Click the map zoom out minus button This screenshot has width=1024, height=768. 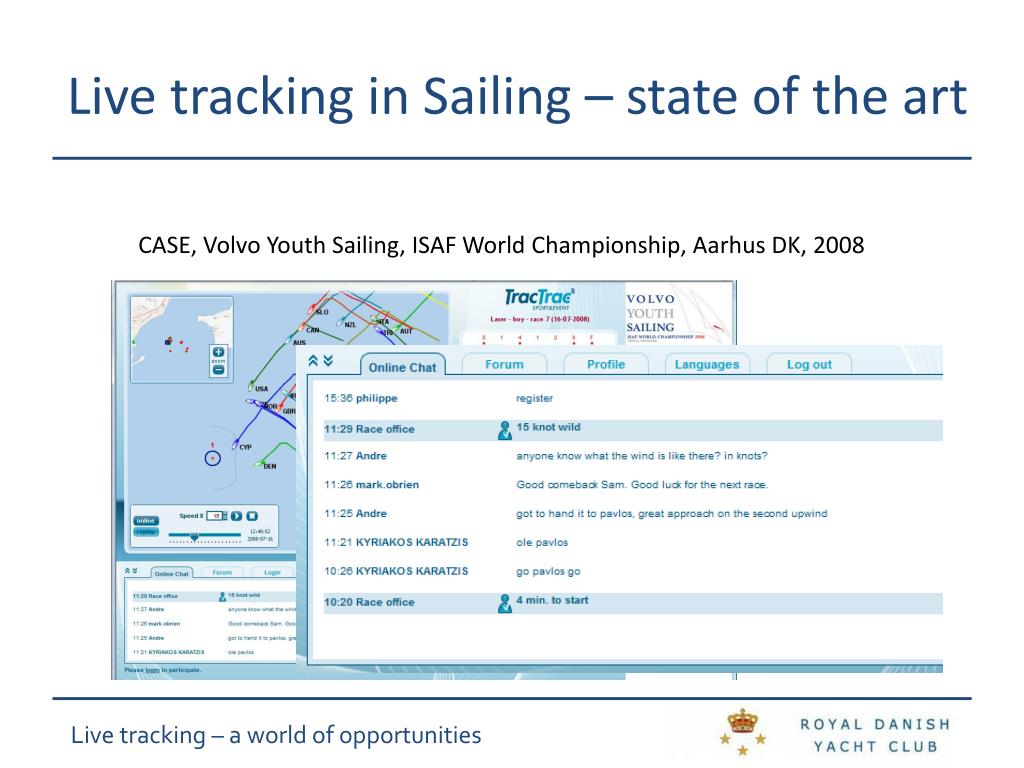click(x=218, y=370)
